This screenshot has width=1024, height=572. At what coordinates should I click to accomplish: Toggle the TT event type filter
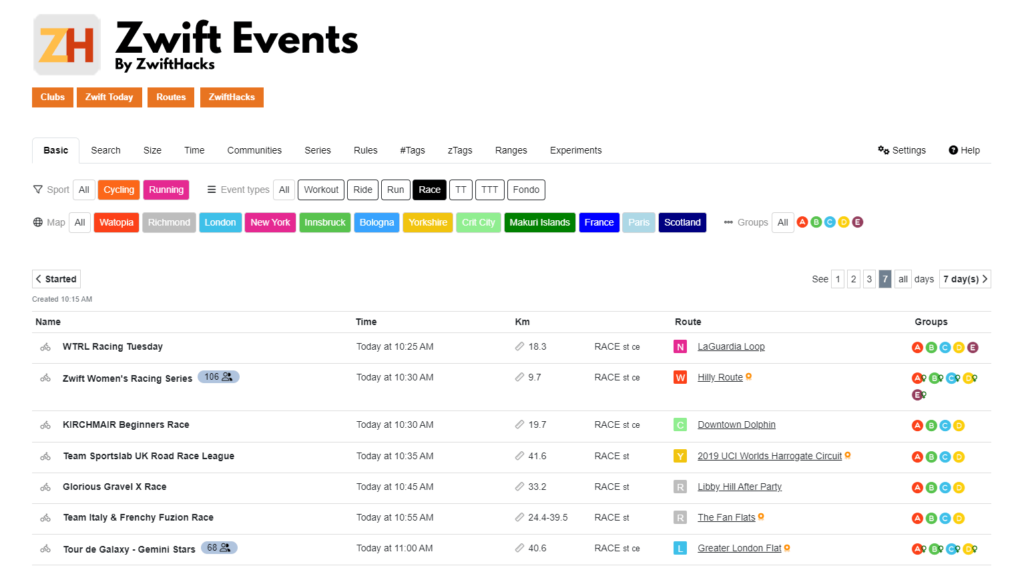click(460, 190)
